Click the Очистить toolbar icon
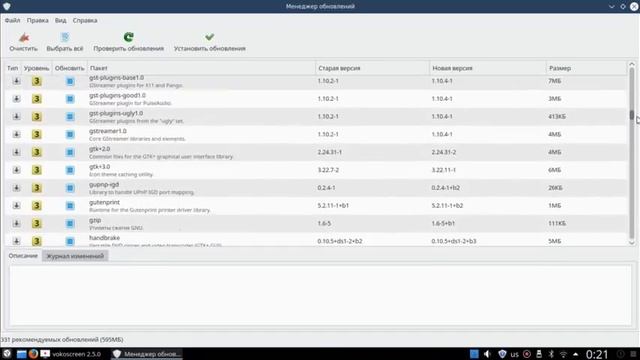 pos(24,38)
